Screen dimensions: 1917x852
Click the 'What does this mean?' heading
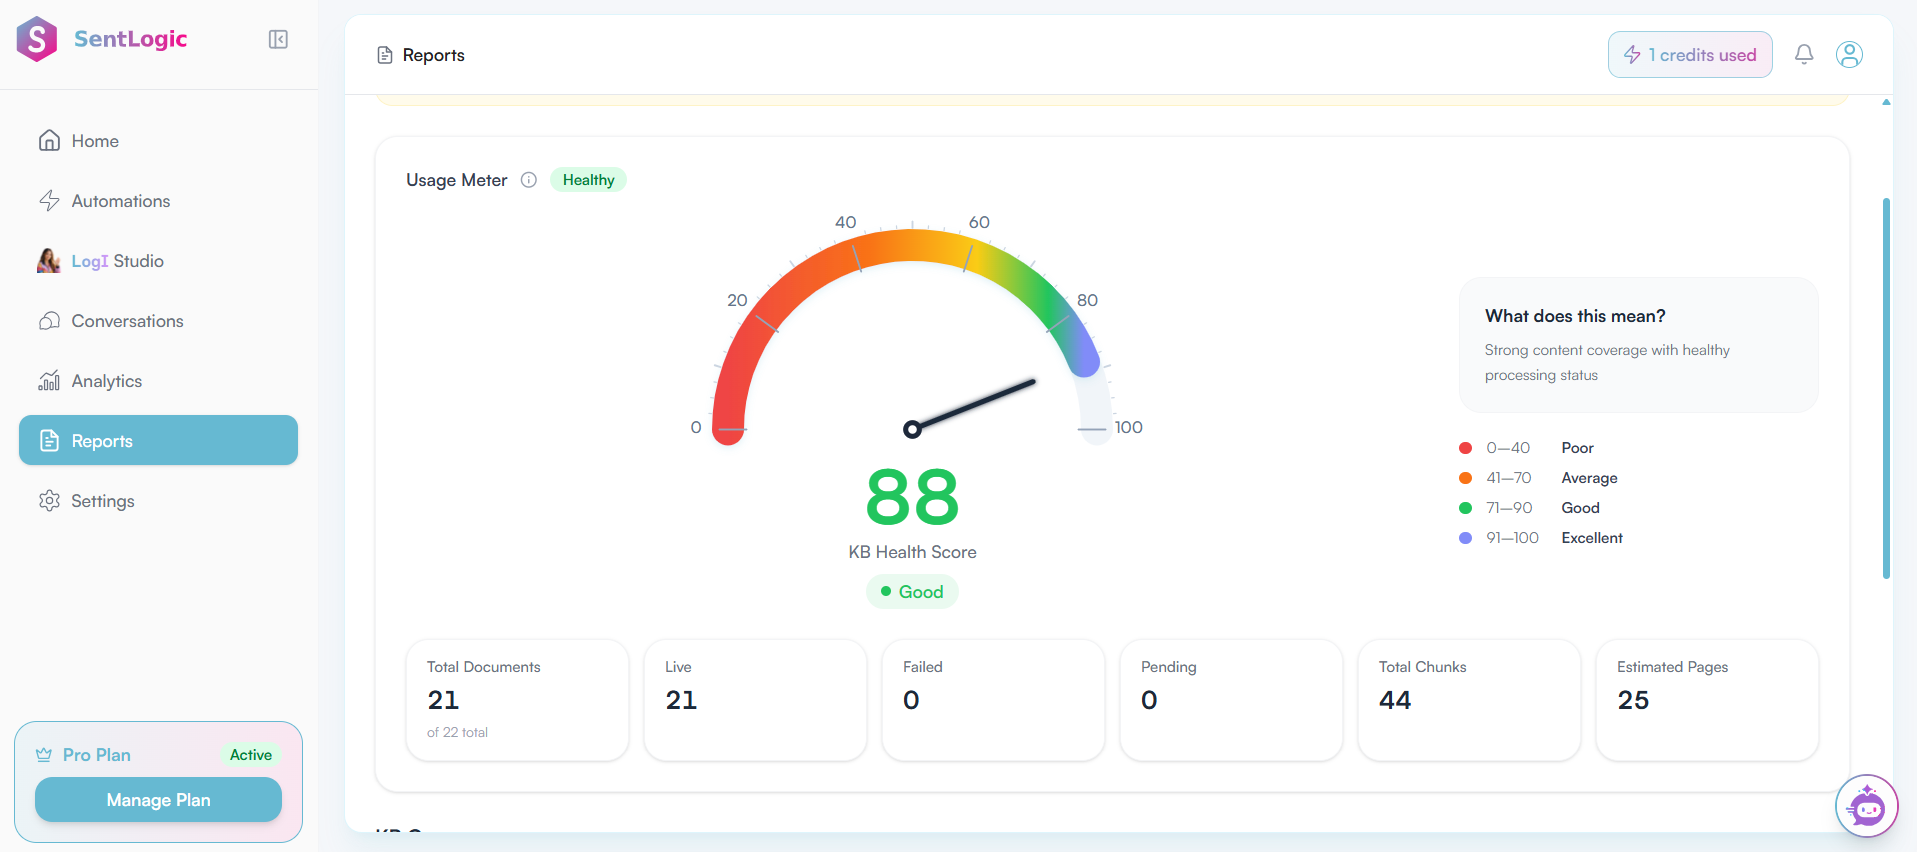click(x=1575, y=316)
